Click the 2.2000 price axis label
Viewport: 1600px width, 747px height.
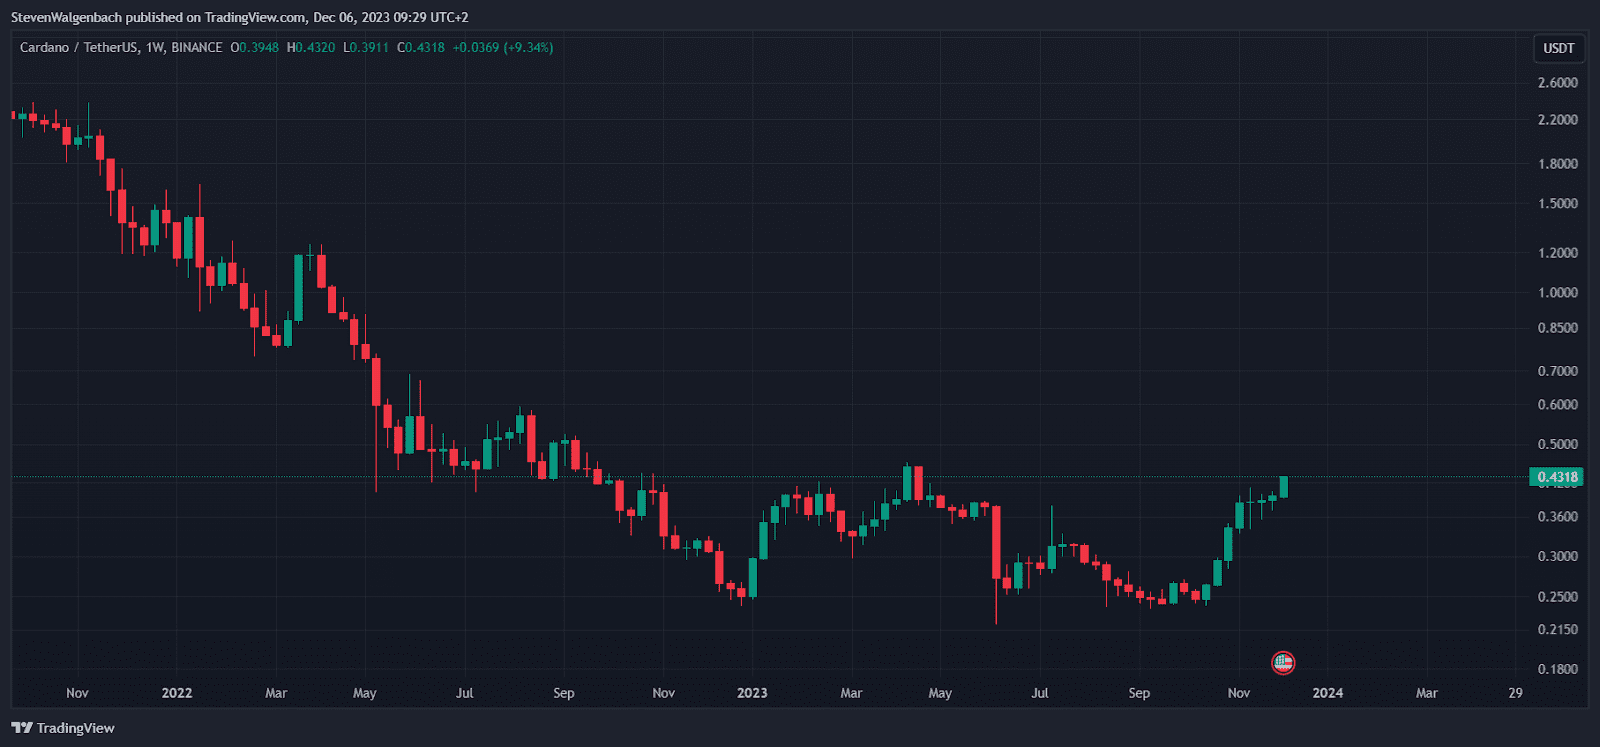[x=1558, y=120]
